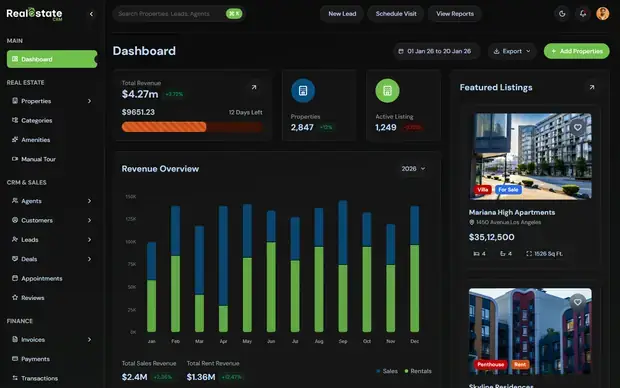Open the notifications bell

pyautogui.click(x=582, y=14)
